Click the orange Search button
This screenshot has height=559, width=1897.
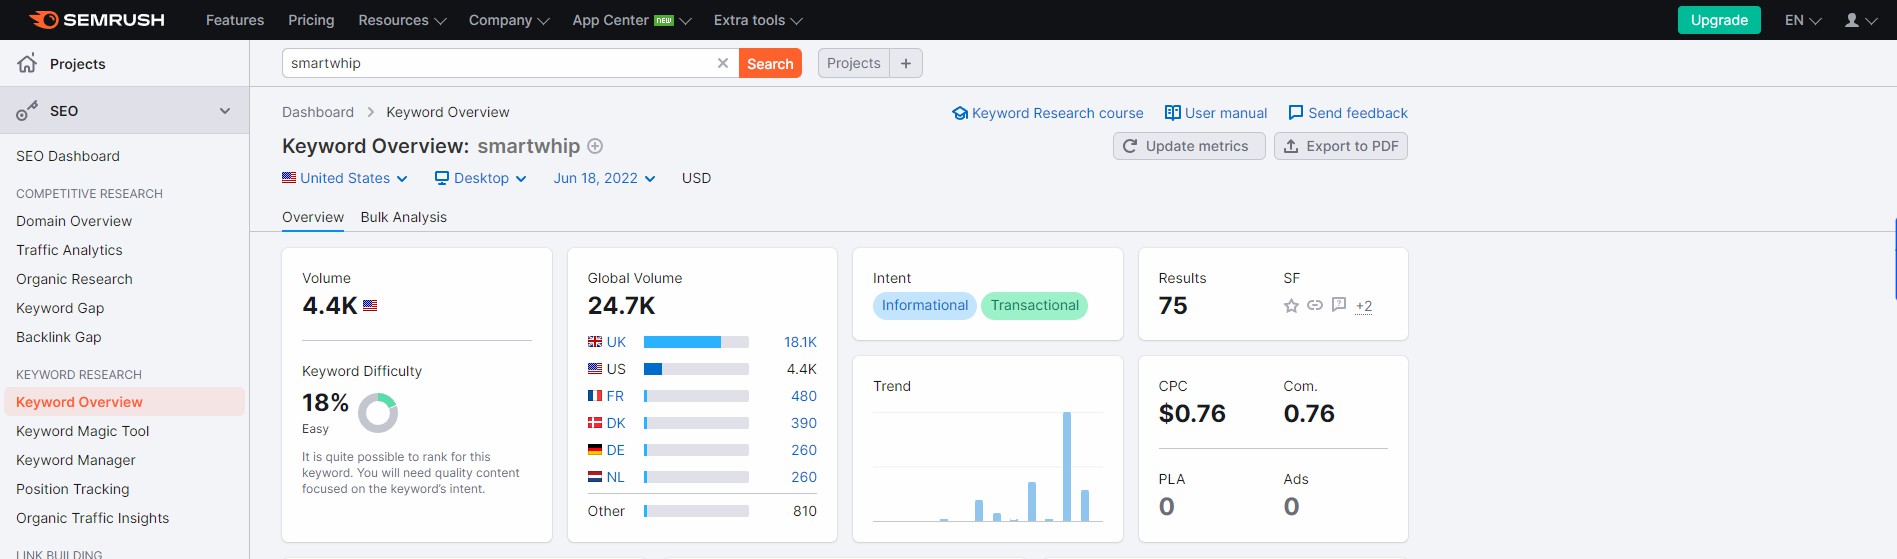770,63
